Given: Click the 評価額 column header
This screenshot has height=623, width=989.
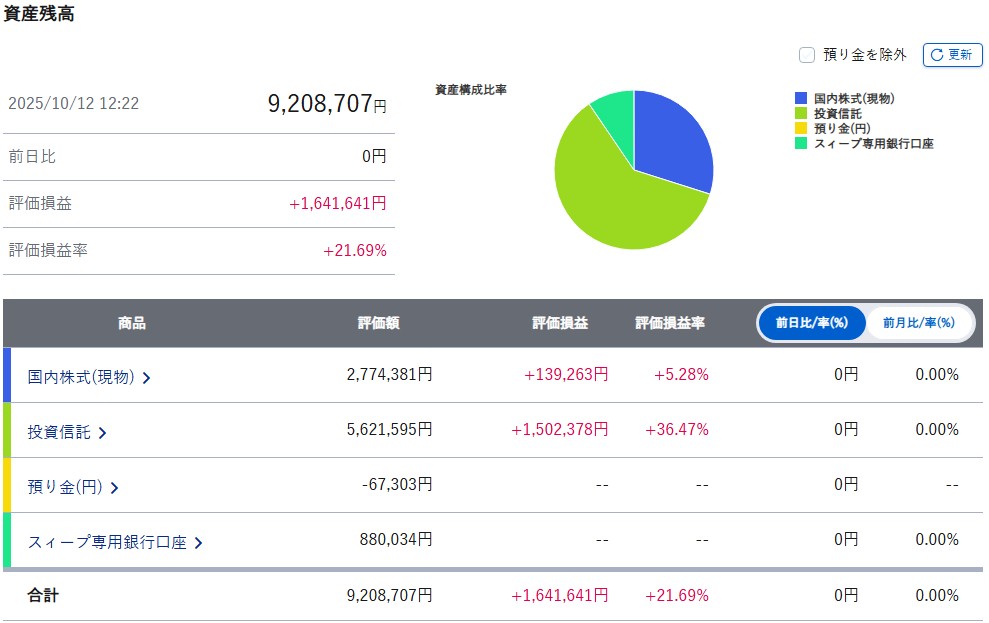Looking at the screenshot, I should (380, 323).
